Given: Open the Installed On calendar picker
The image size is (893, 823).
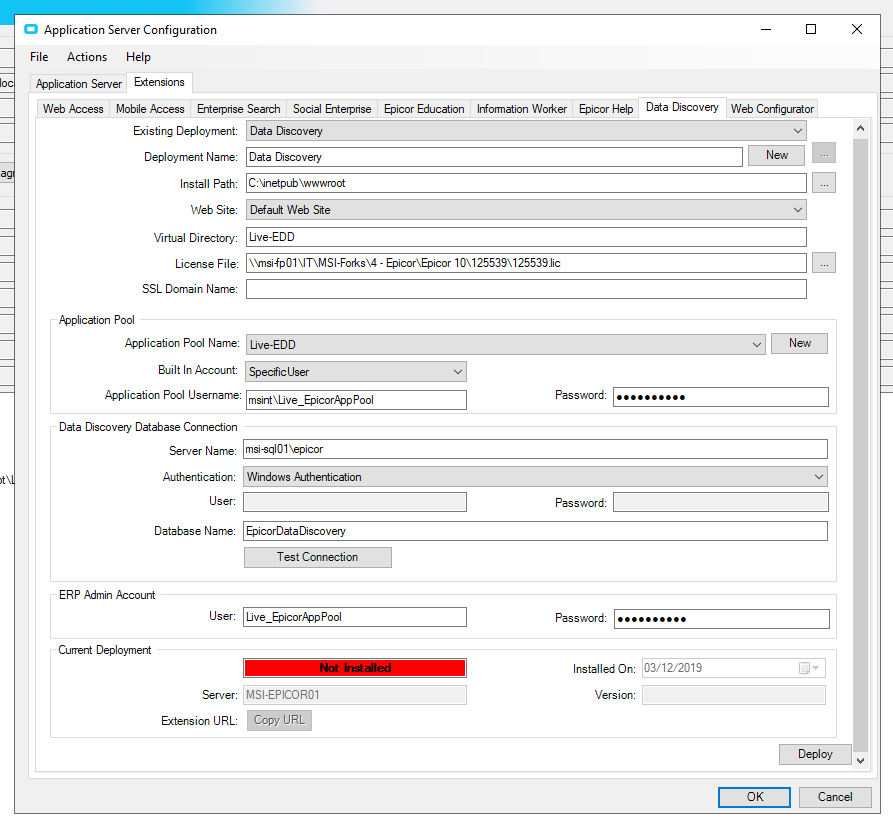Looking at the screenshot, I should click(x=809, y=668).
